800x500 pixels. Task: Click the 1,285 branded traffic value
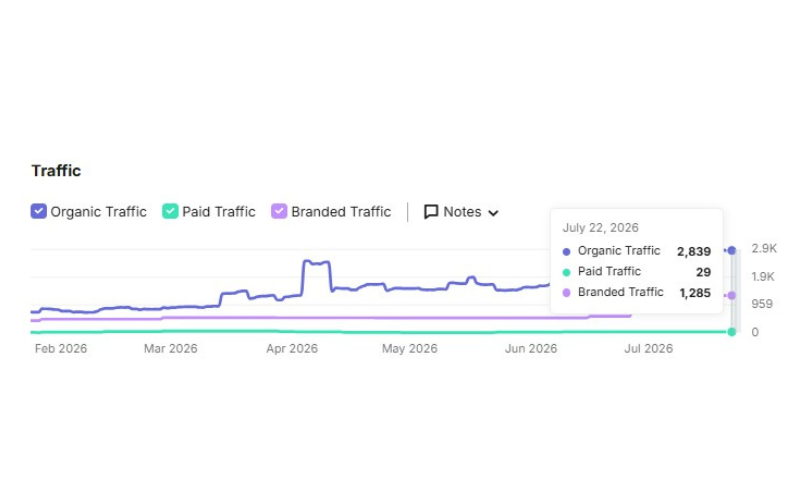coord(695,293)
